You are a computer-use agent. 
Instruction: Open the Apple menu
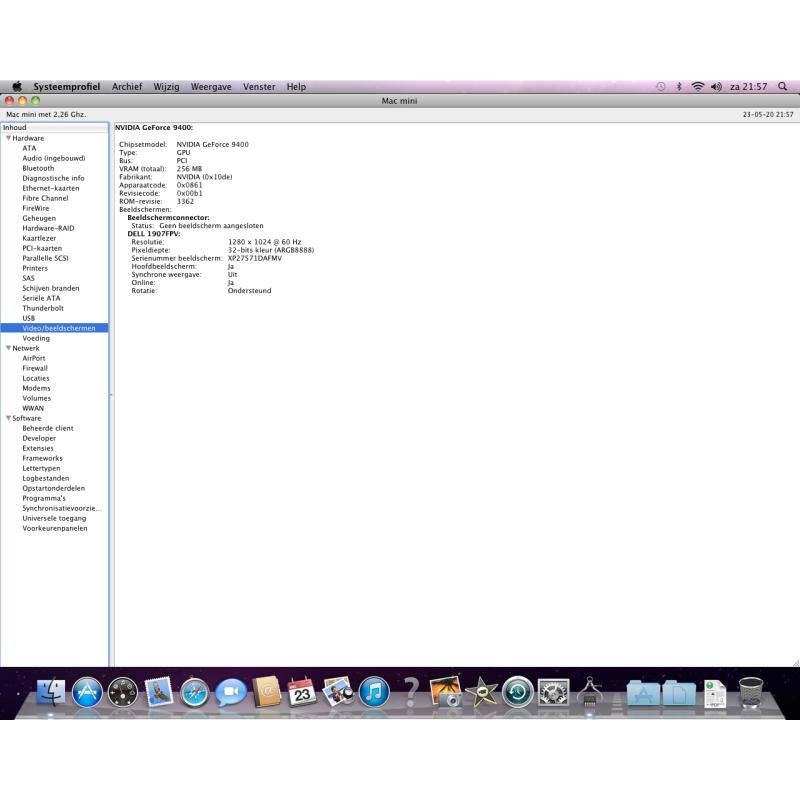point(17,86)
